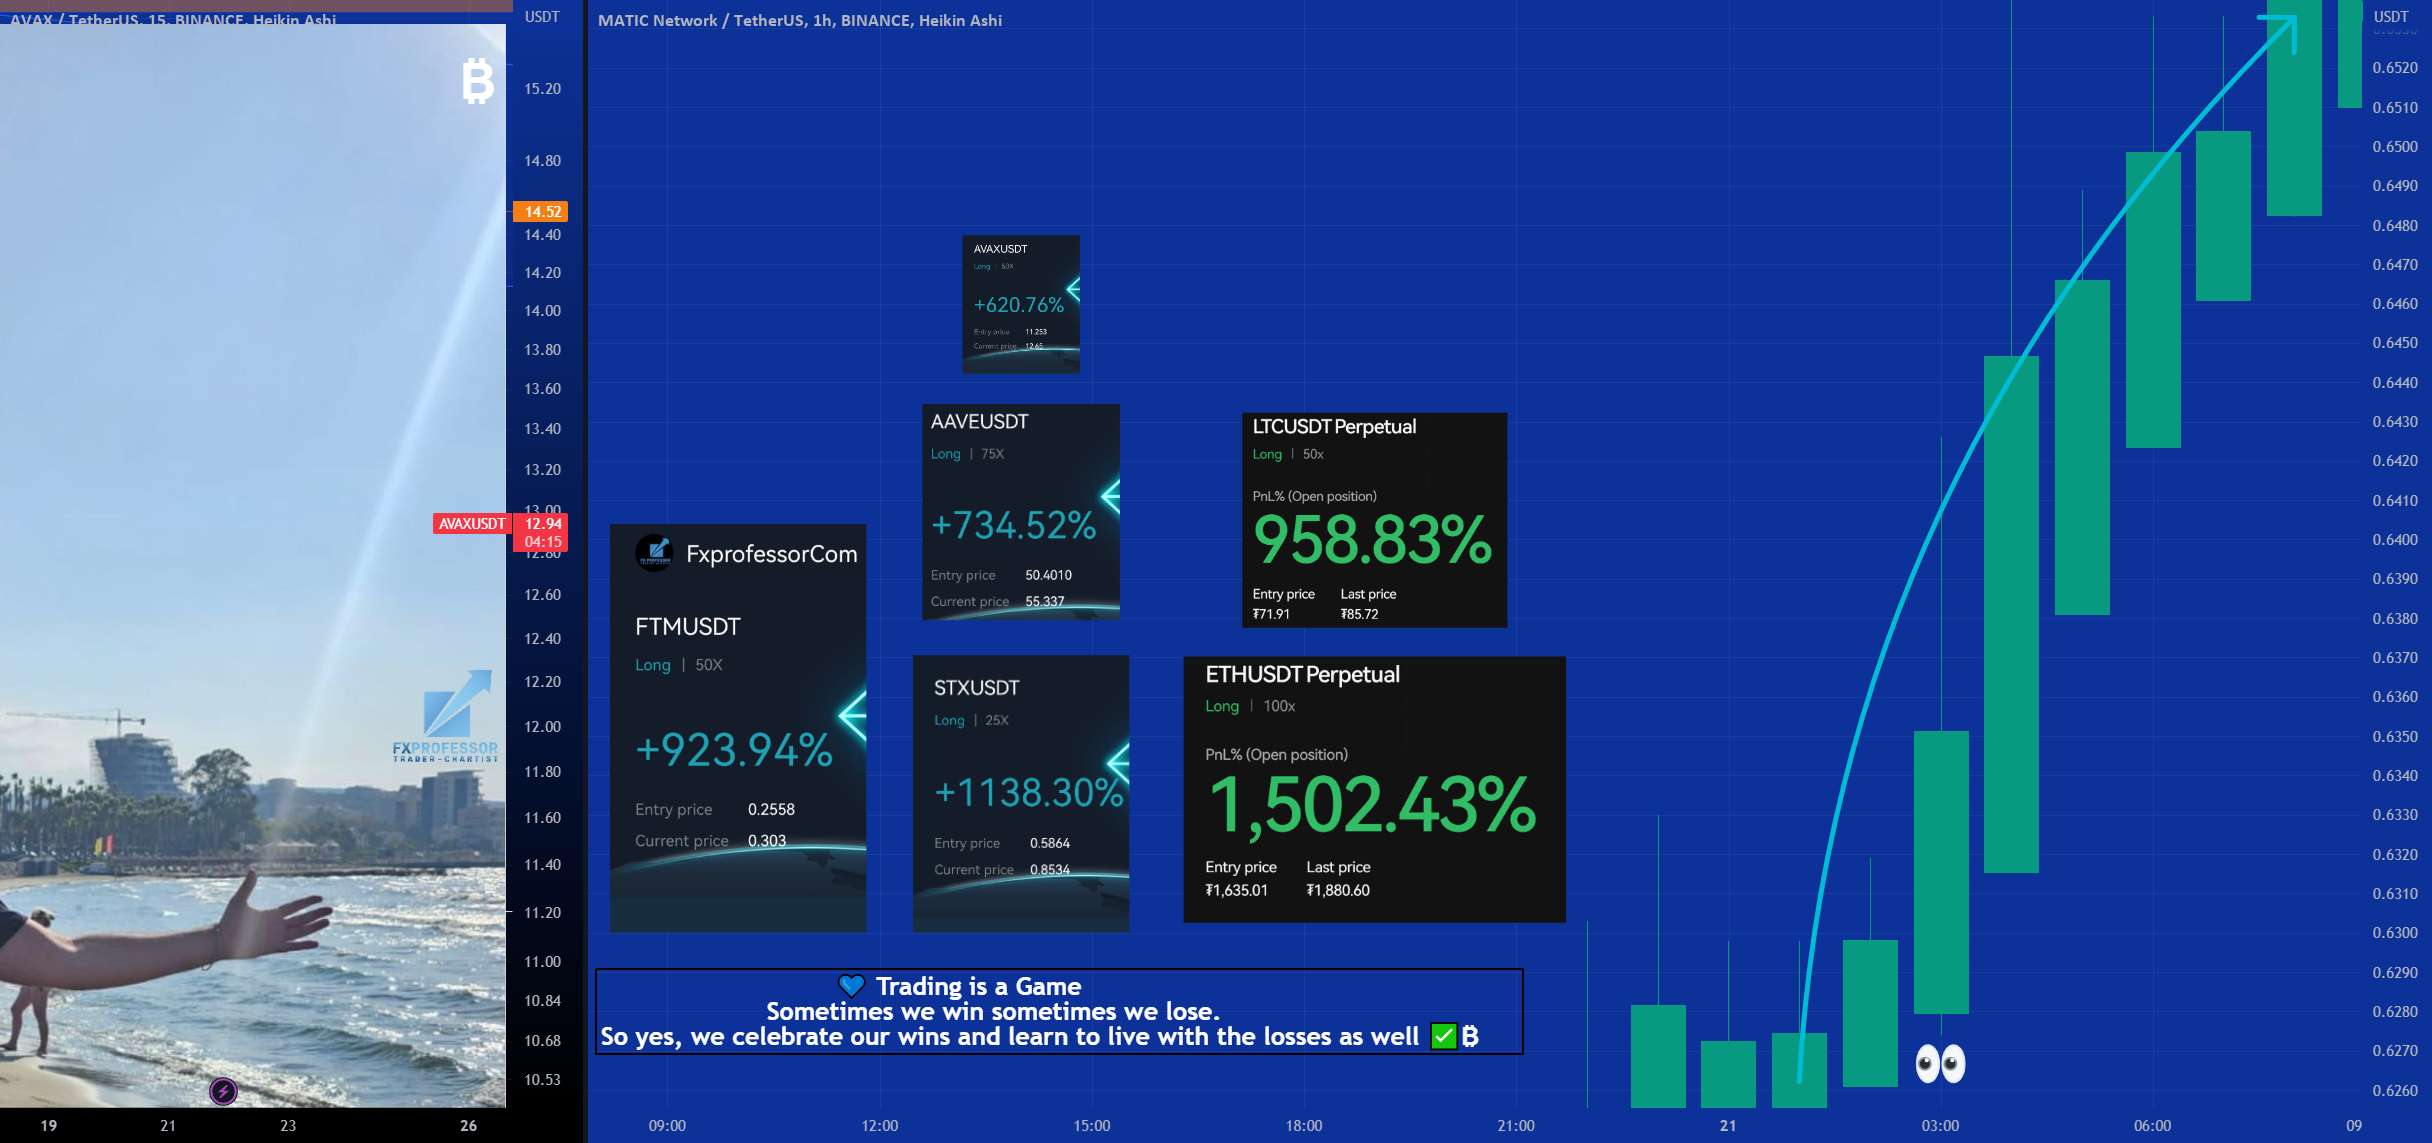This screenshot has height=1143, width=2432.
Task: Click the STXUSDT current price 0.8534
Action: 1049,869
